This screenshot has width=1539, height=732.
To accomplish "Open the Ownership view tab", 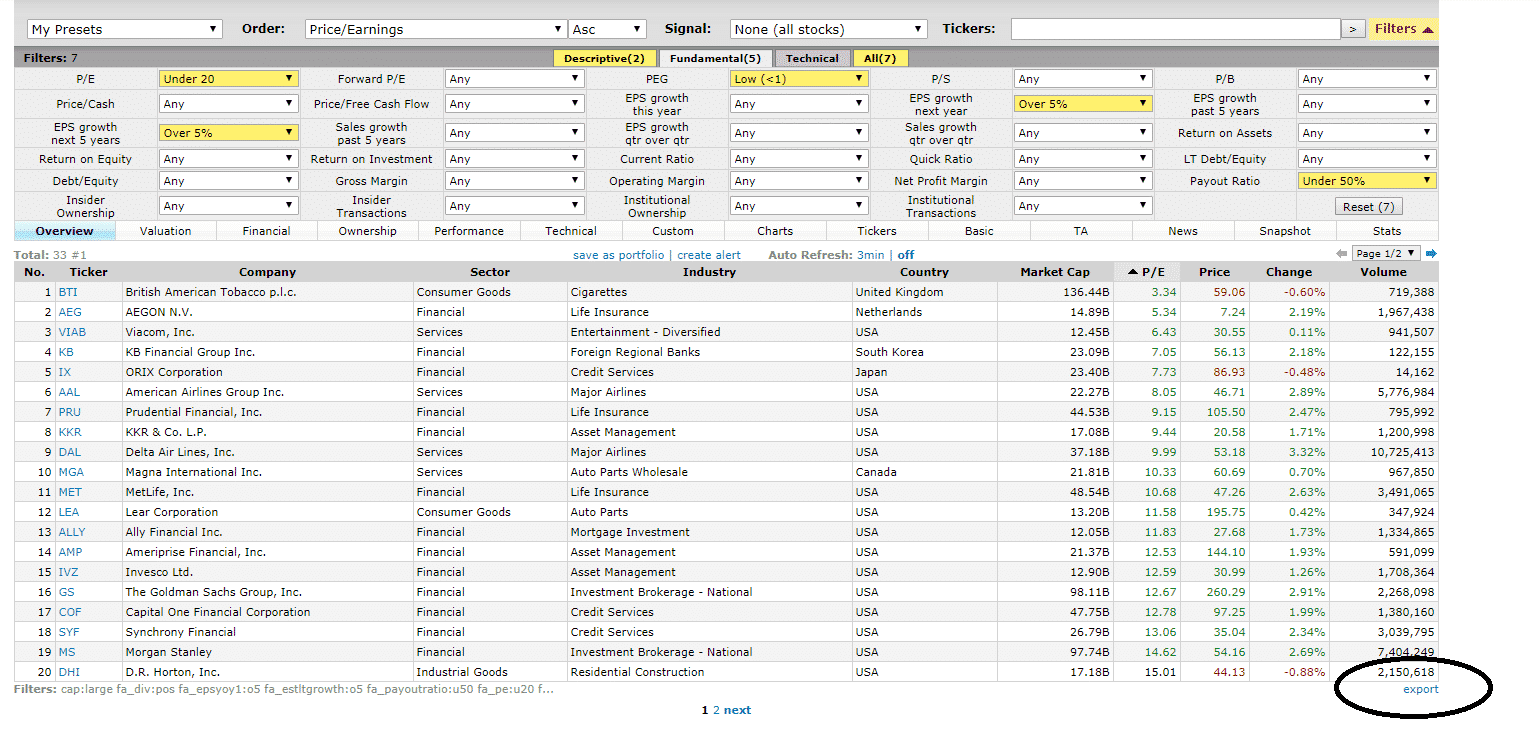I will click(x=368, y=231).
